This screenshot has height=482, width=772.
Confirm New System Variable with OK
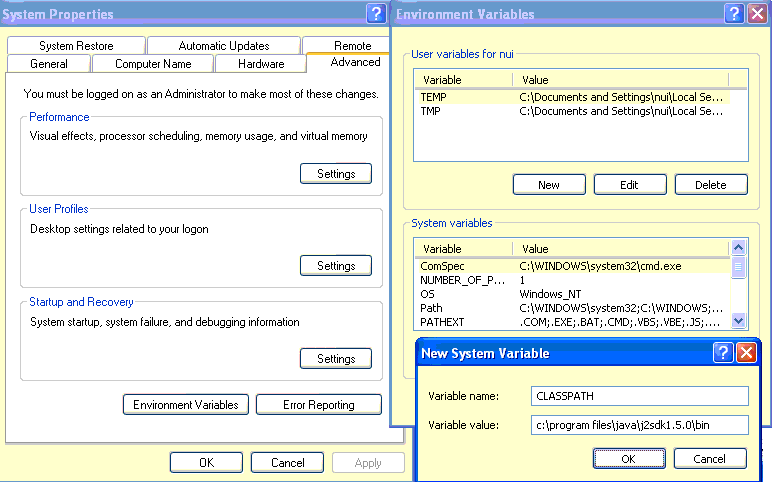pyautogui.click(x=629, y=459)
